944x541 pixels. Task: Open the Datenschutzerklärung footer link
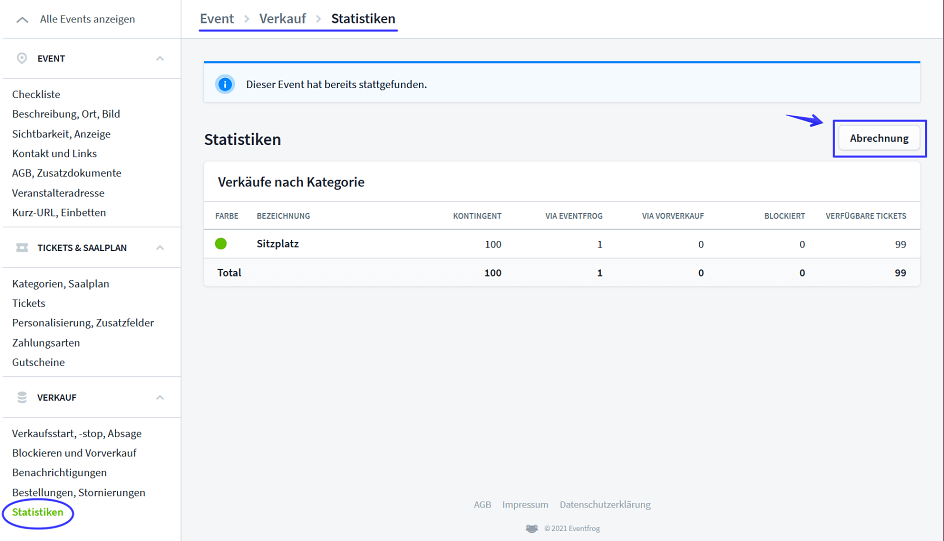click(605, 505)
